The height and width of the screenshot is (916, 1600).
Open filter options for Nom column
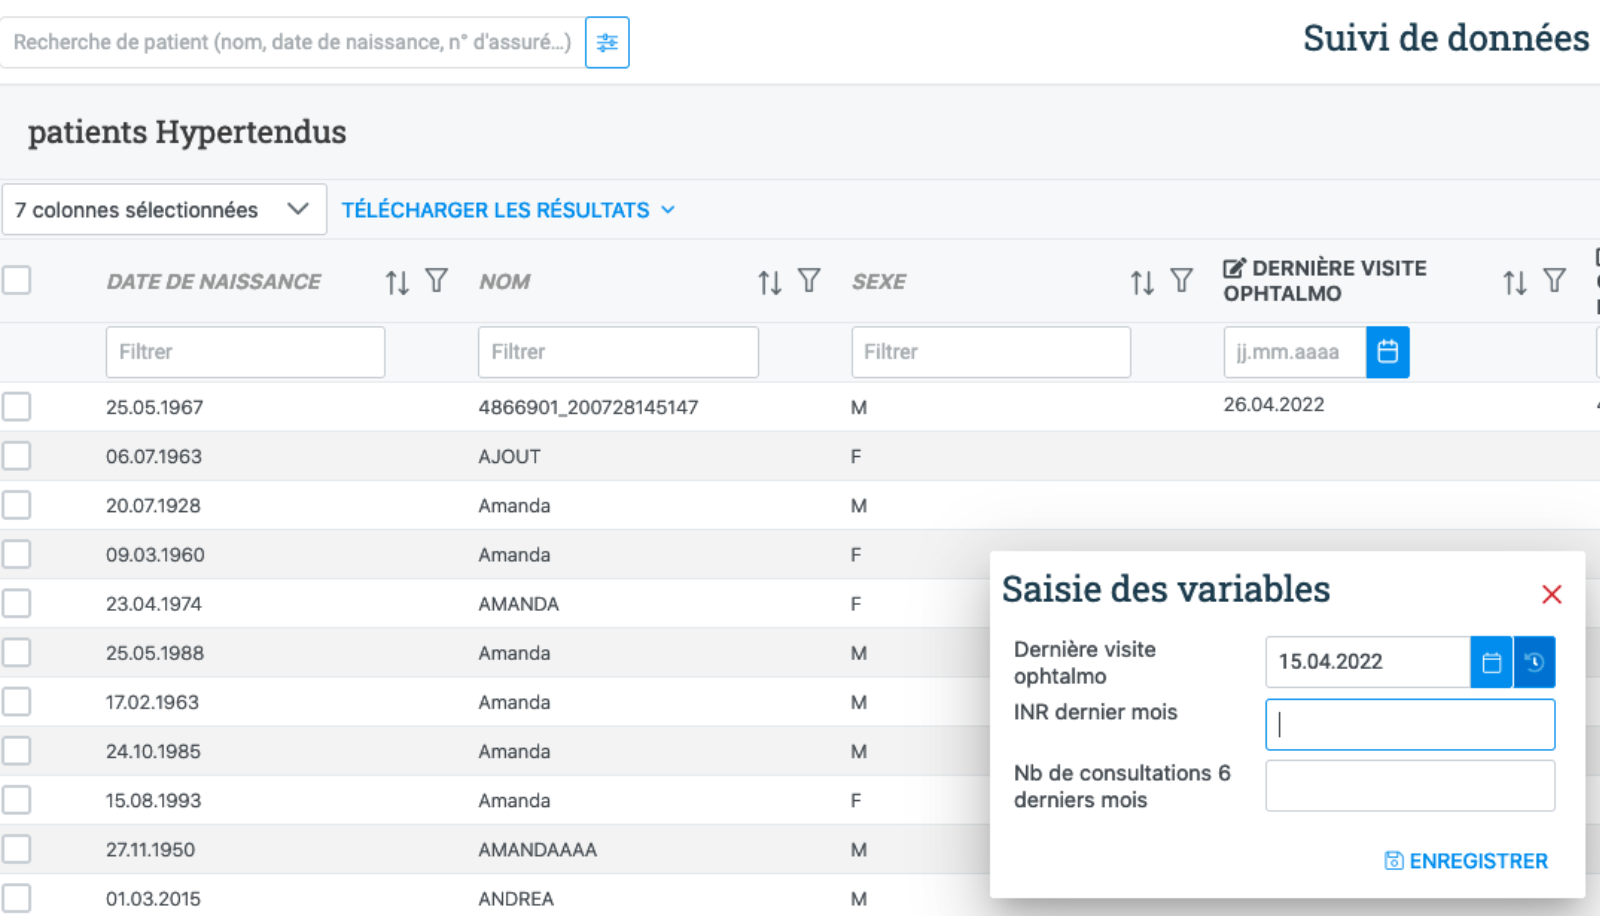point(809,281)
